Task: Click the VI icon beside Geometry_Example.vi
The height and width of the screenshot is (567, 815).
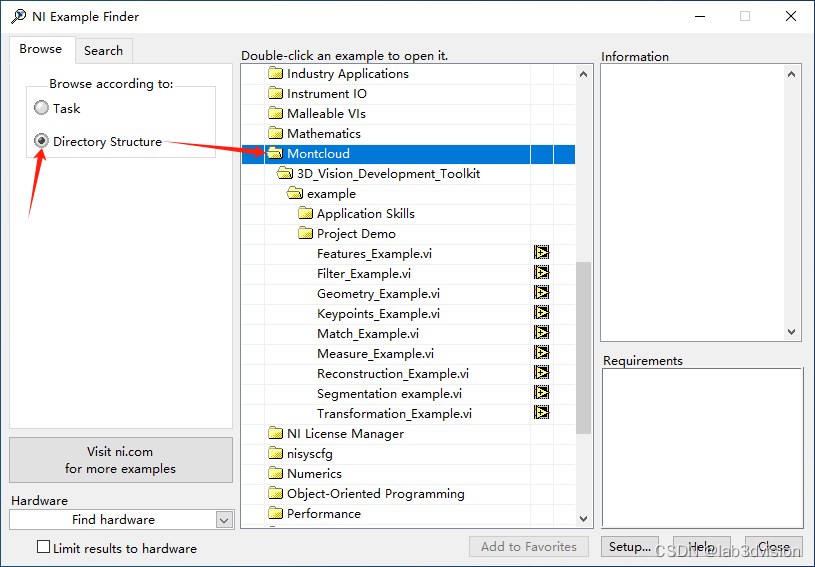Action: [x=541, y=293]
